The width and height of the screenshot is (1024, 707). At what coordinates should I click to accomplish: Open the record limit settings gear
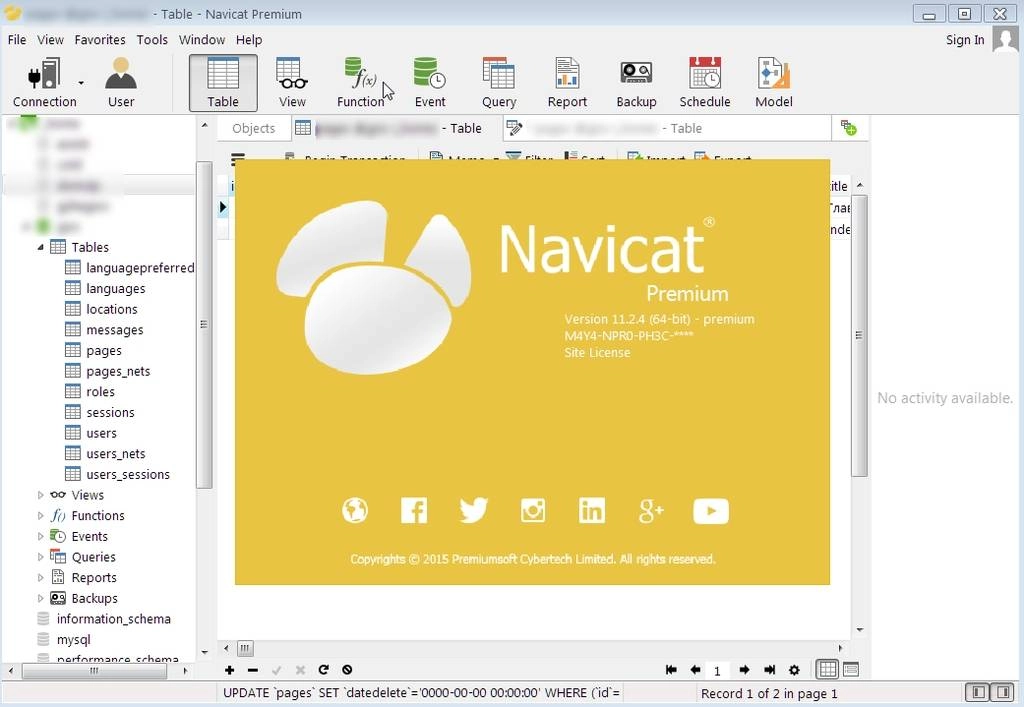[794, 670]
